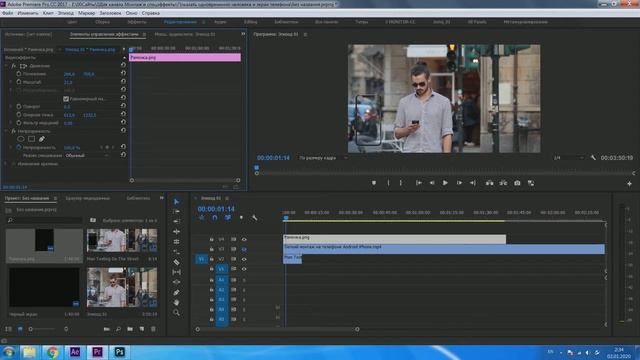Toggle animation stopwatch for Anchor Point

point(19,115)
